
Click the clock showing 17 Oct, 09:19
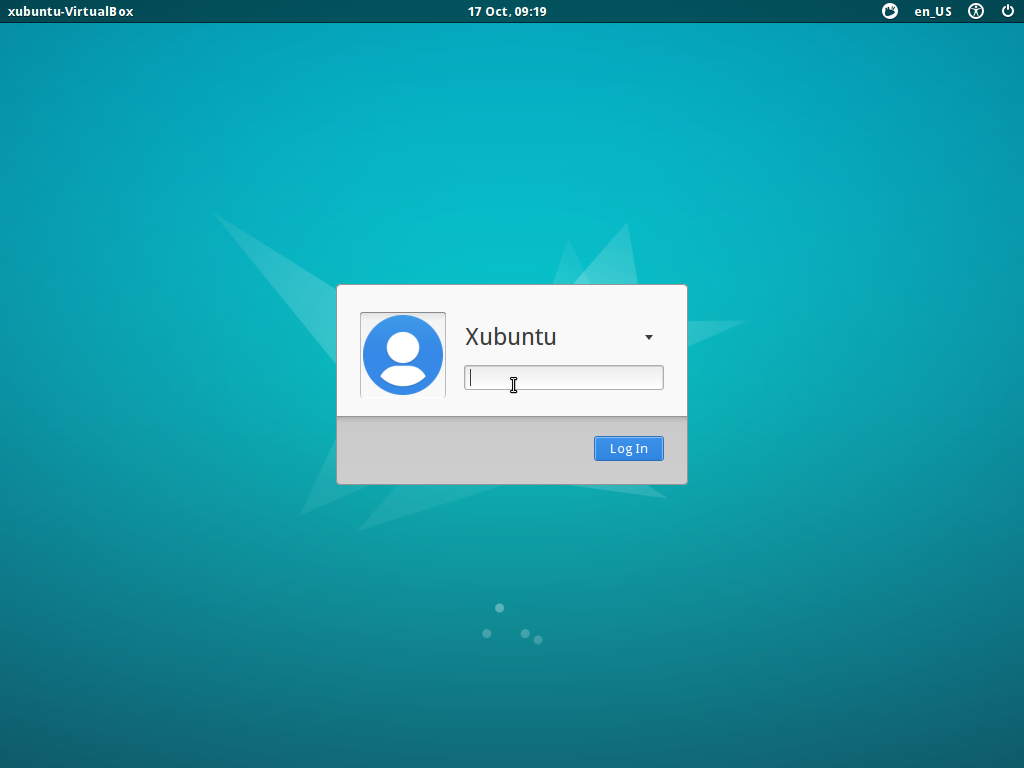(x=507, y=11)
